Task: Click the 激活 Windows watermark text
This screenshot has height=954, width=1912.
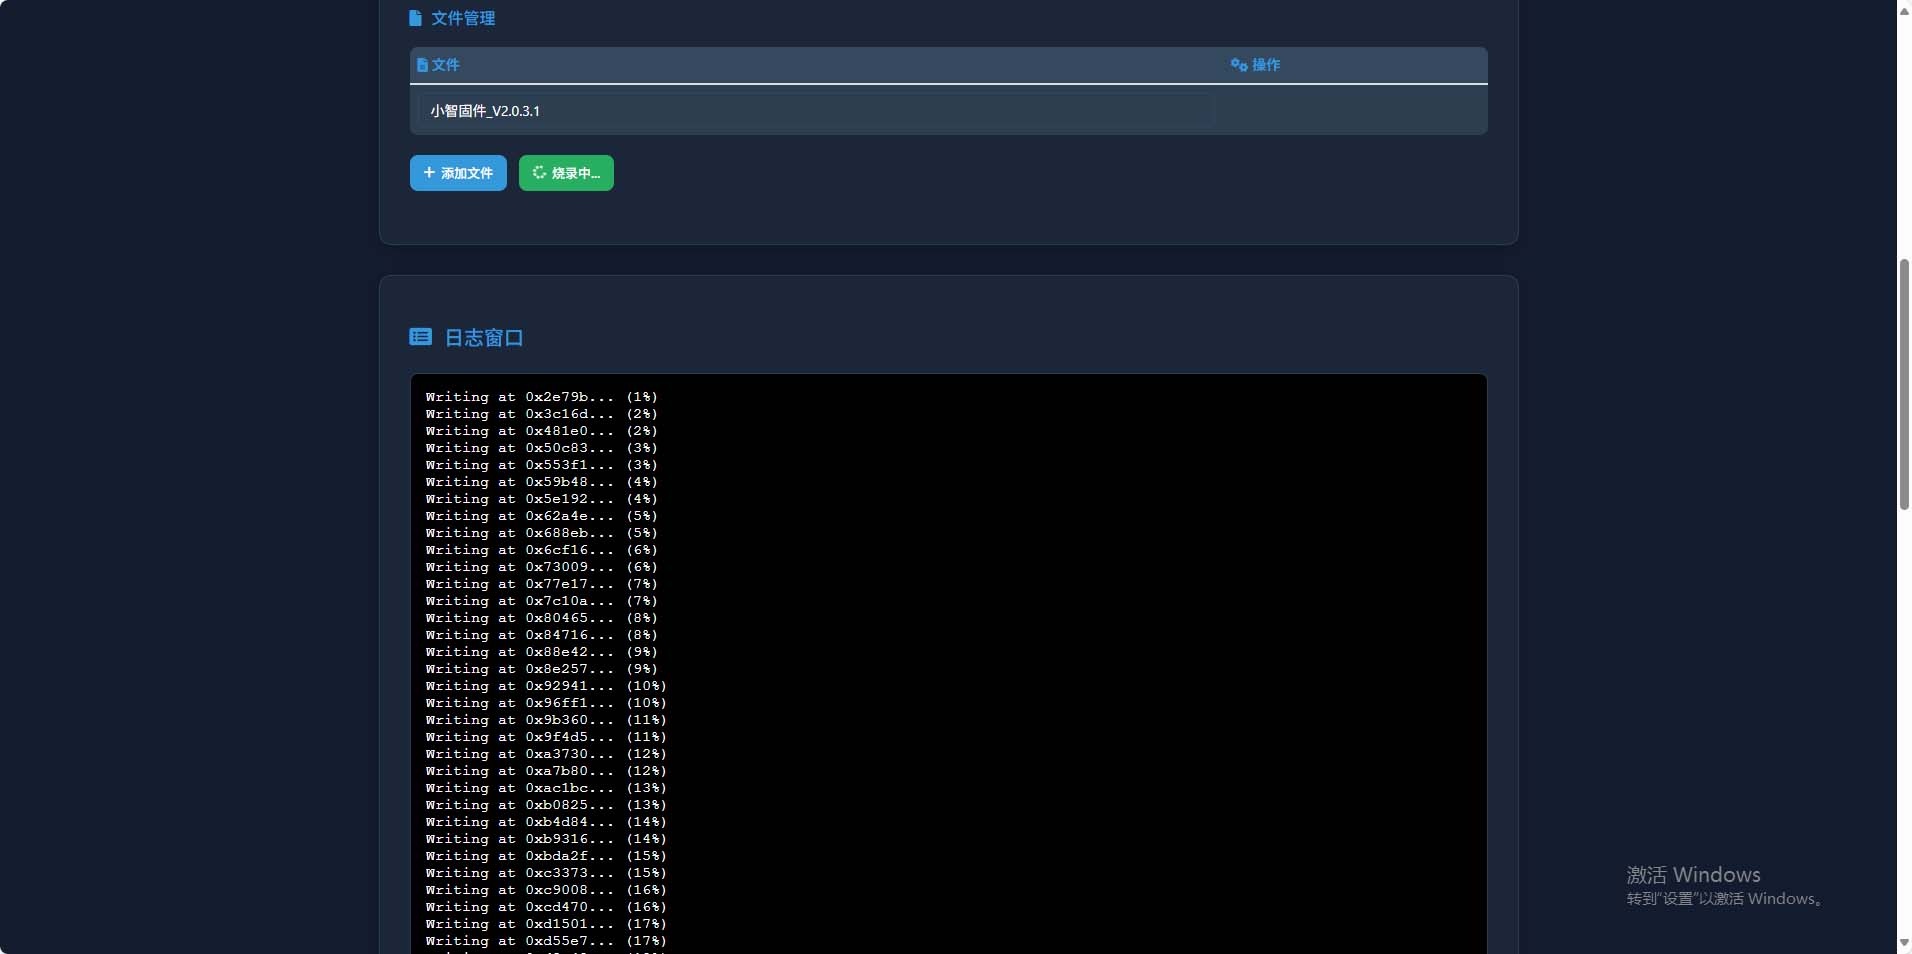Action: click(x=1693, y=875)
